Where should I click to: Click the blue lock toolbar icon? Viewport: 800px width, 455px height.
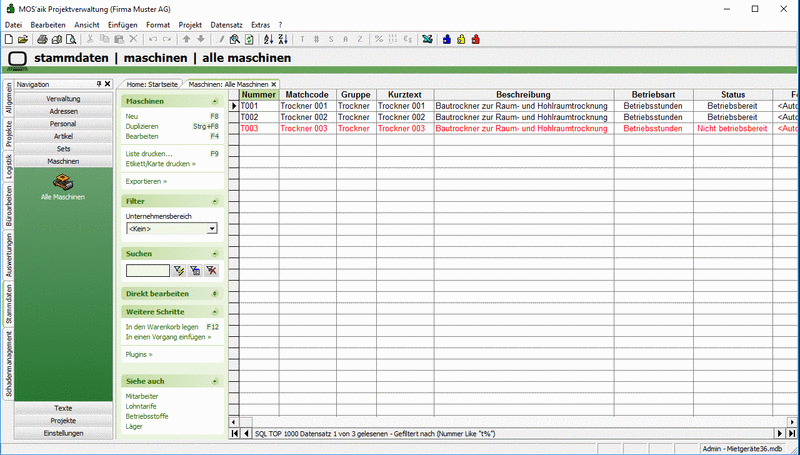click(447, 39)
